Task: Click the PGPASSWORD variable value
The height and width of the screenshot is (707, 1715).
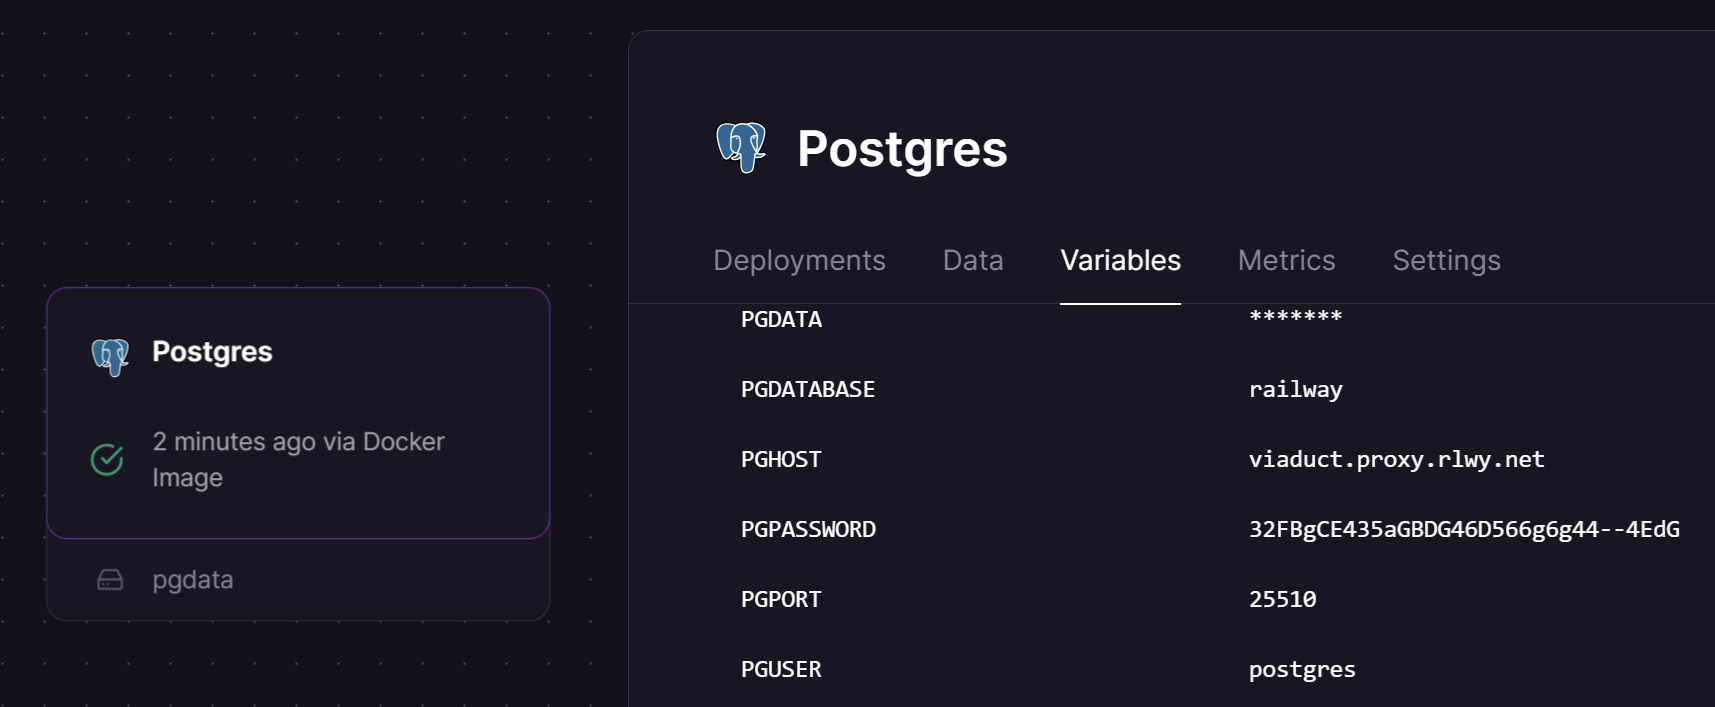Action: pos(1464,529)
